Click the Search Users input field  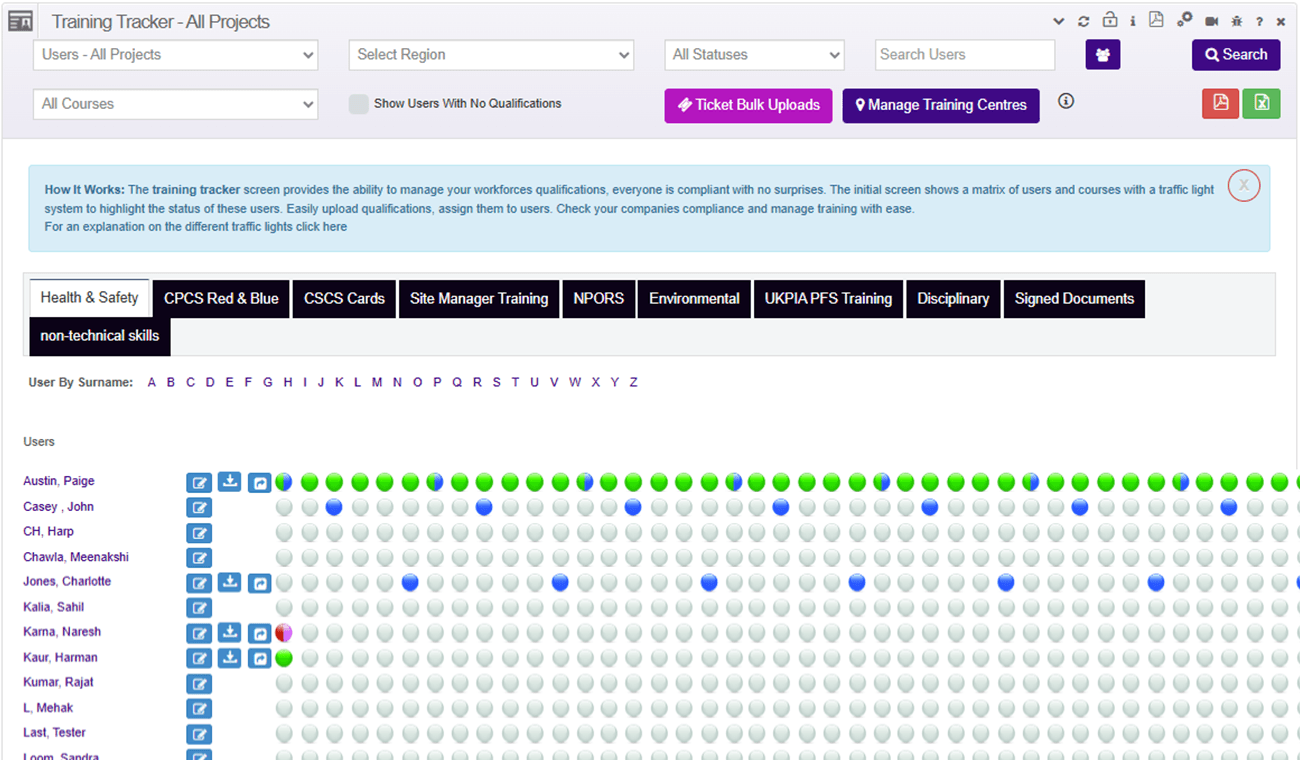(x=964, y=55)
